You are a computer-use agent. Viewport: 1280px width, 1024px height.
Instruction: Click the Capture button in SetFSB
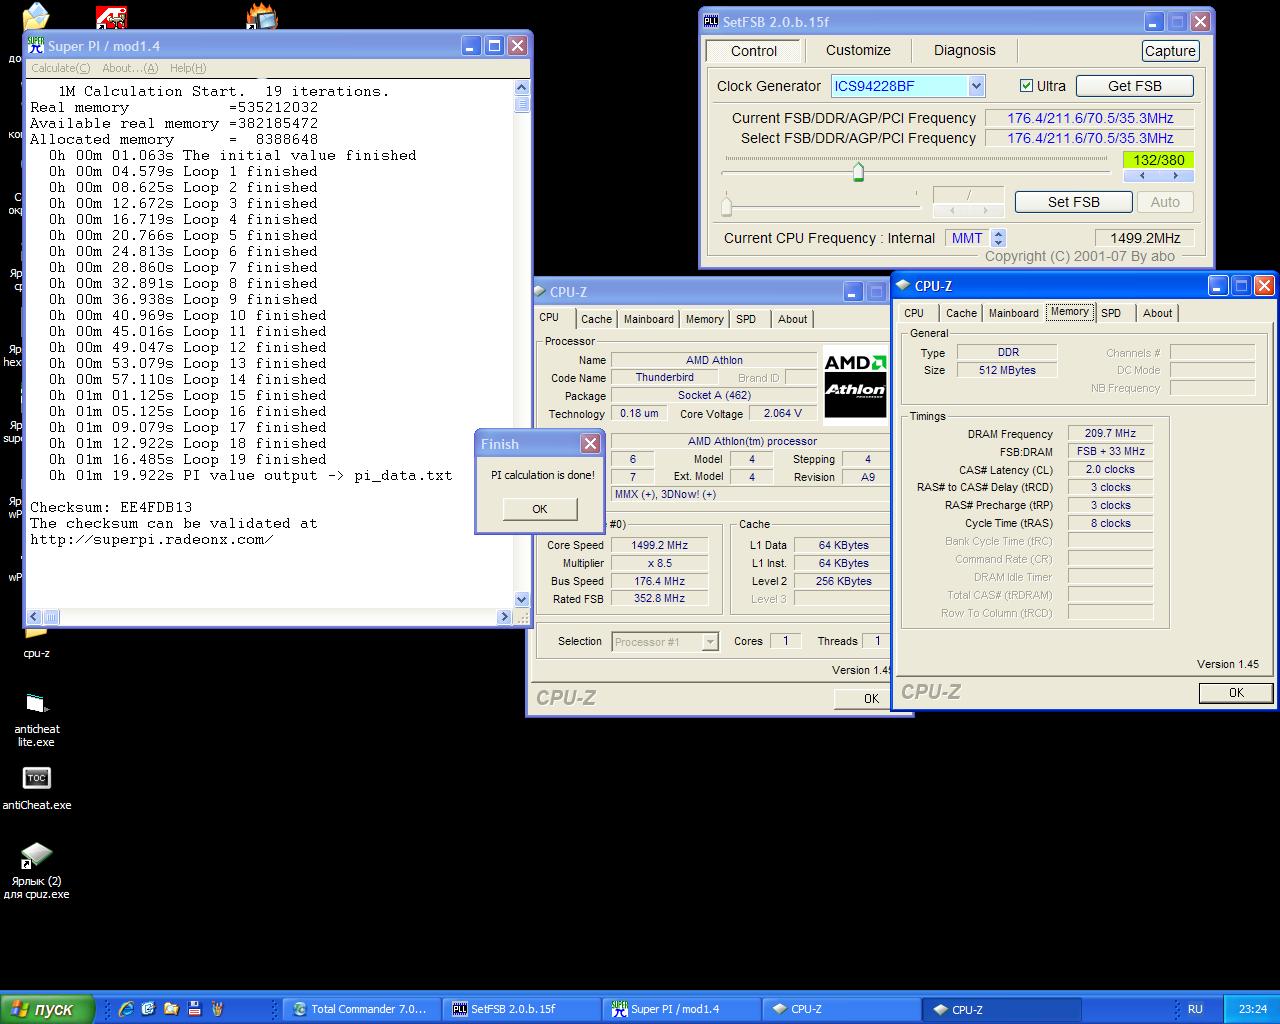click(1170, 51)
